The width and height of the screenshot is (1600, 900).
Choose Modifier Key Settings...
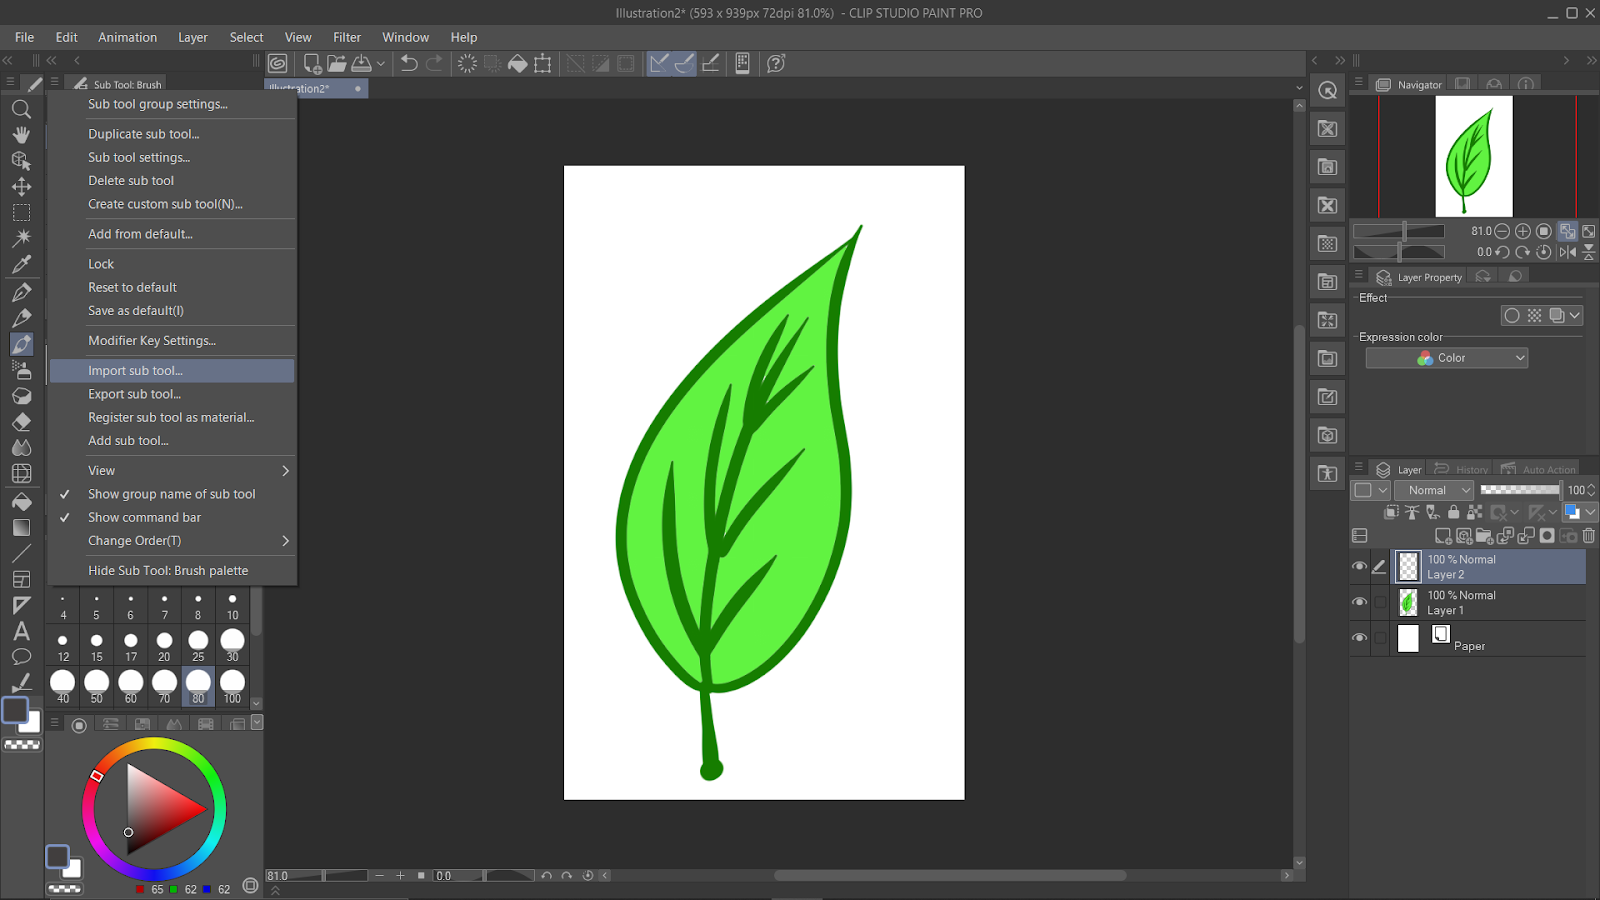(172, 341)
